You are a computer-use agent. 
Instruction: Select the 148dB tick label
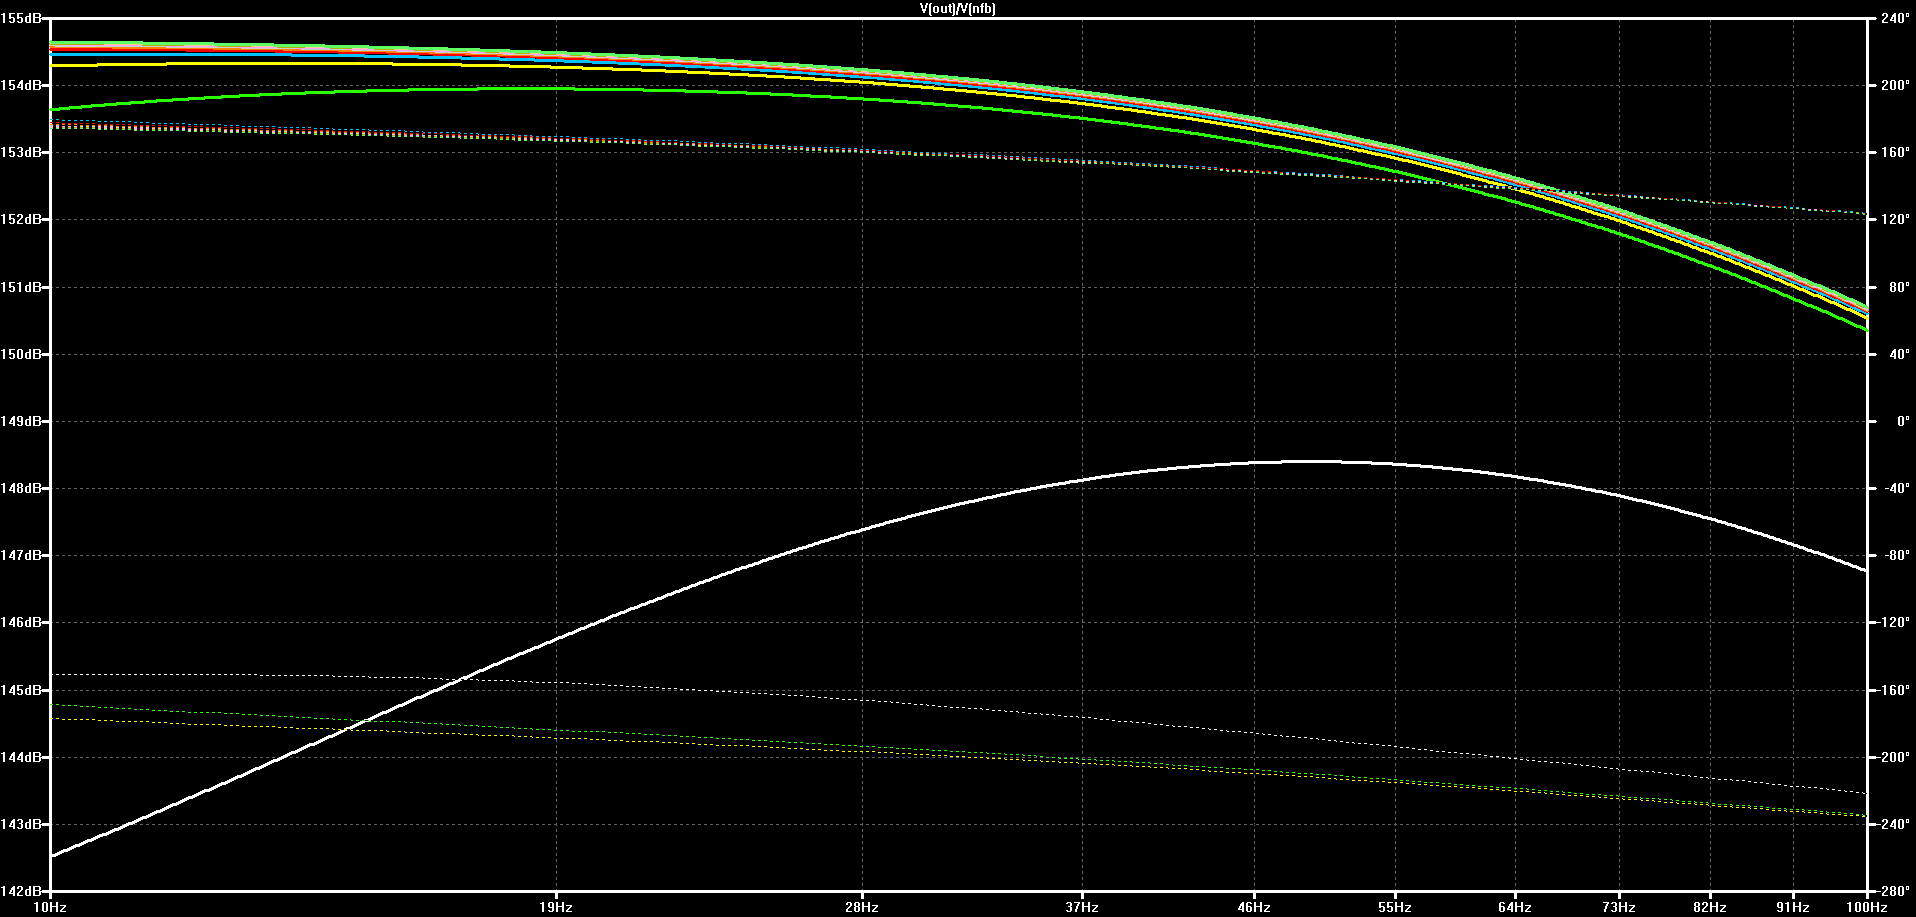pyautogui.click(x=21, y=488)
